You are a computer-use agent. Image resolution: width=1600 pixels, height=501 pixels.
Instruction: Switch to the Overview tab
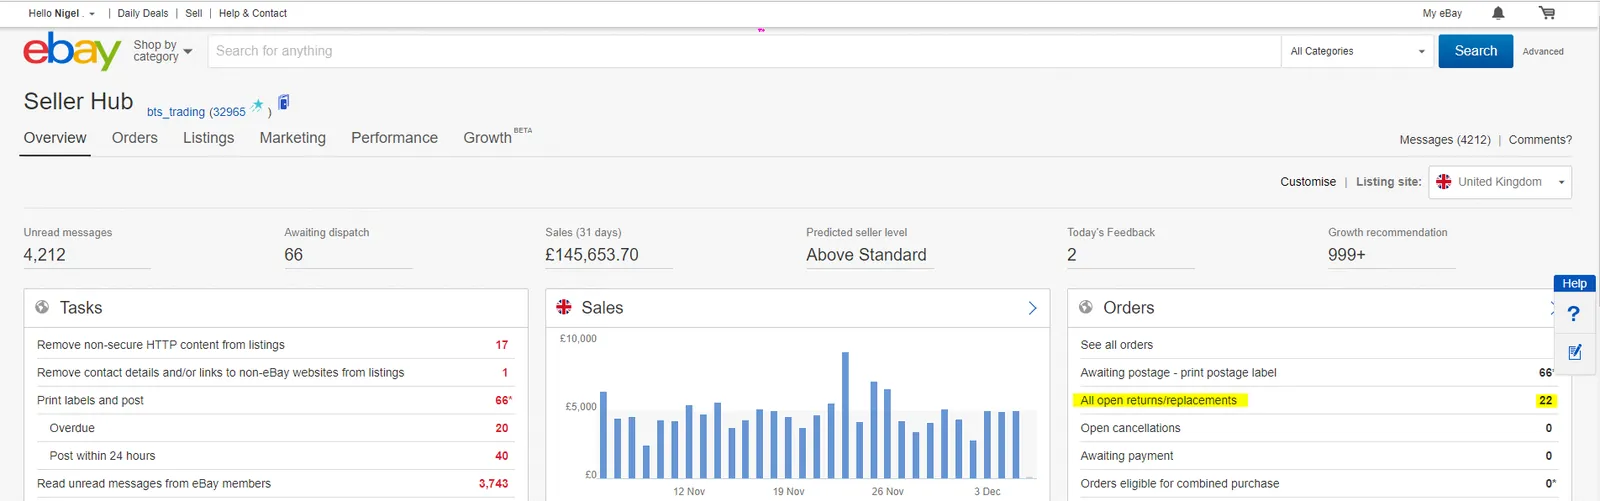55,138
